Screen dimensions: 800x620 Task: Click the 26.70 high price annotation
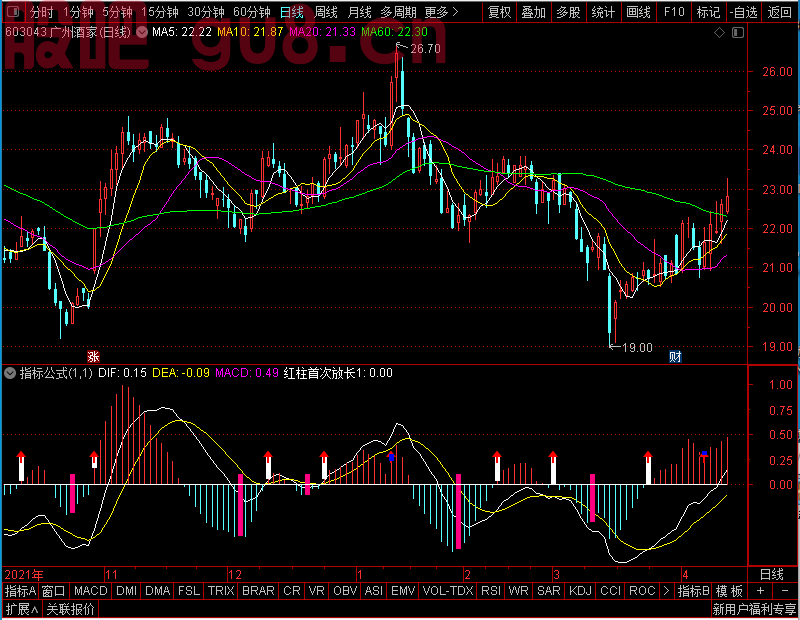(x=425, y=49)
